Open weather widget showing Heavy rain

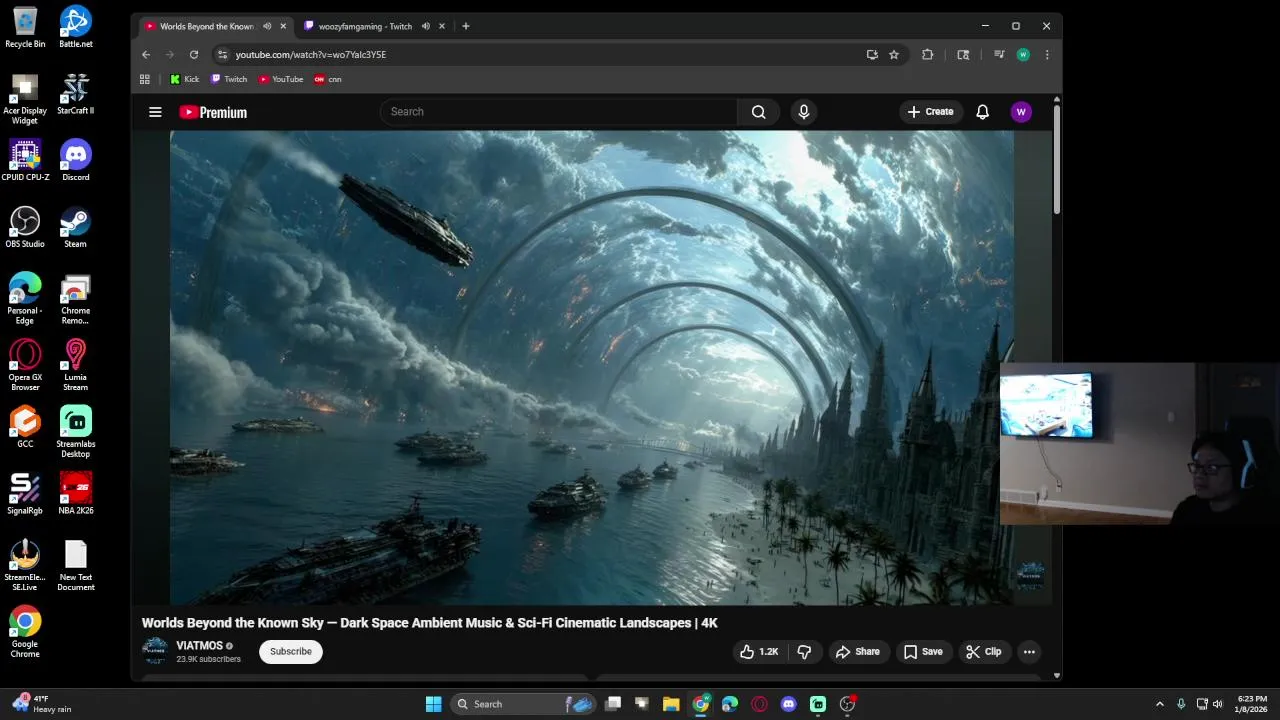[x=42, y=704]
